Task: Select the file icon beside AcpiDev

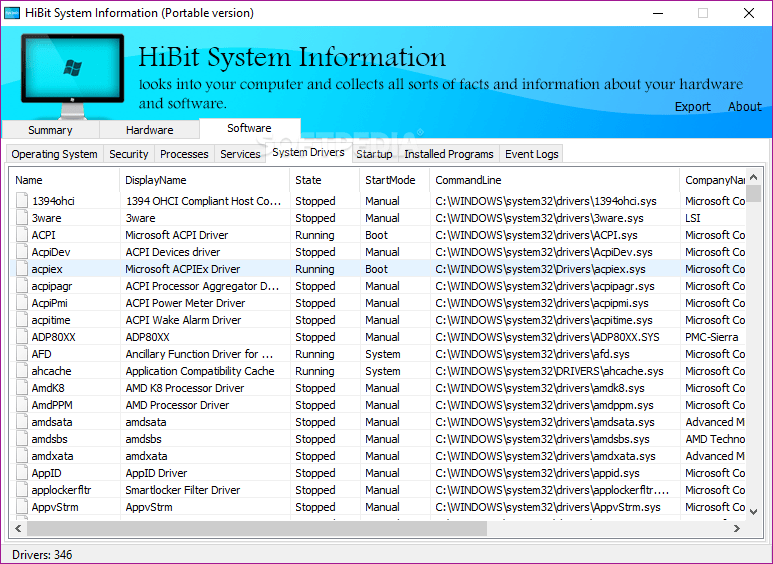Action: (x=22, y=252)
